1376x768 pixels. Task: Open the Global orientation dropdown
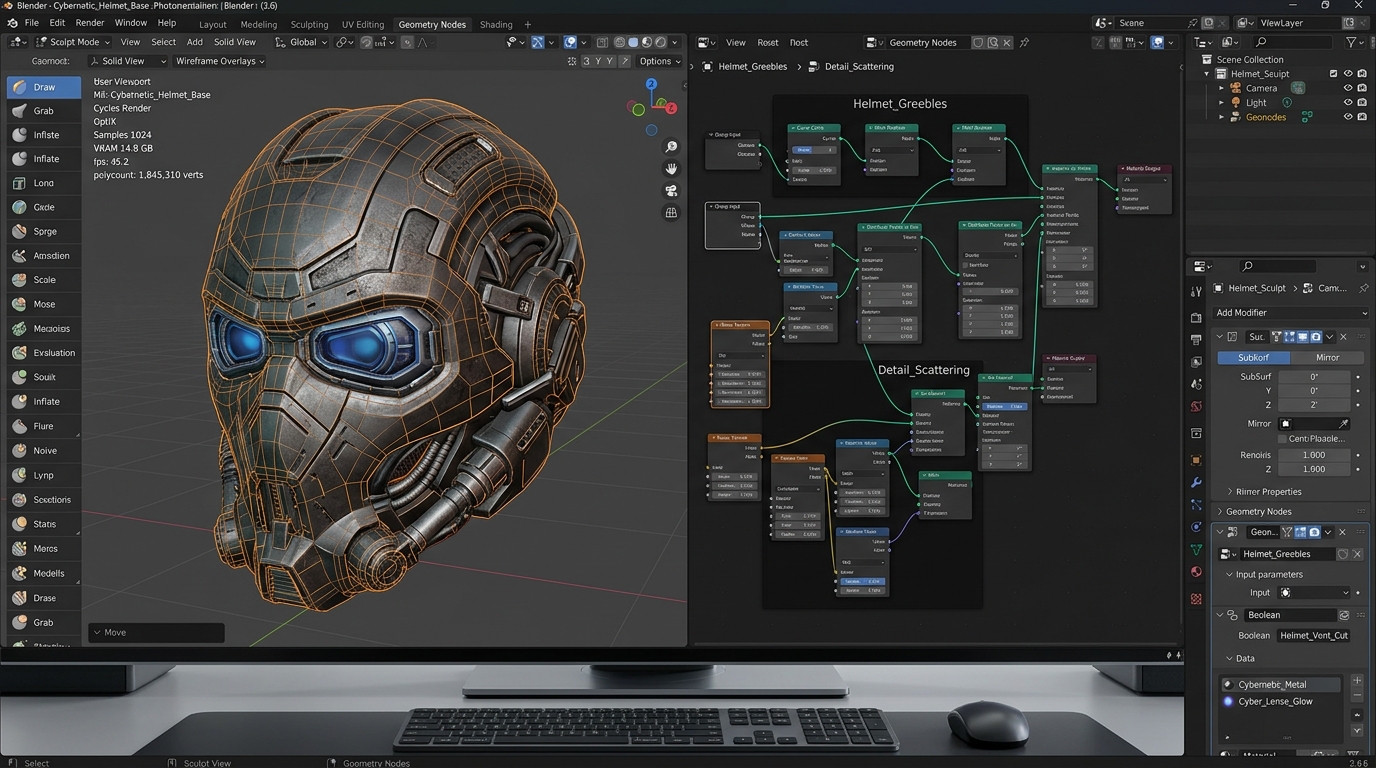(301, 42)
